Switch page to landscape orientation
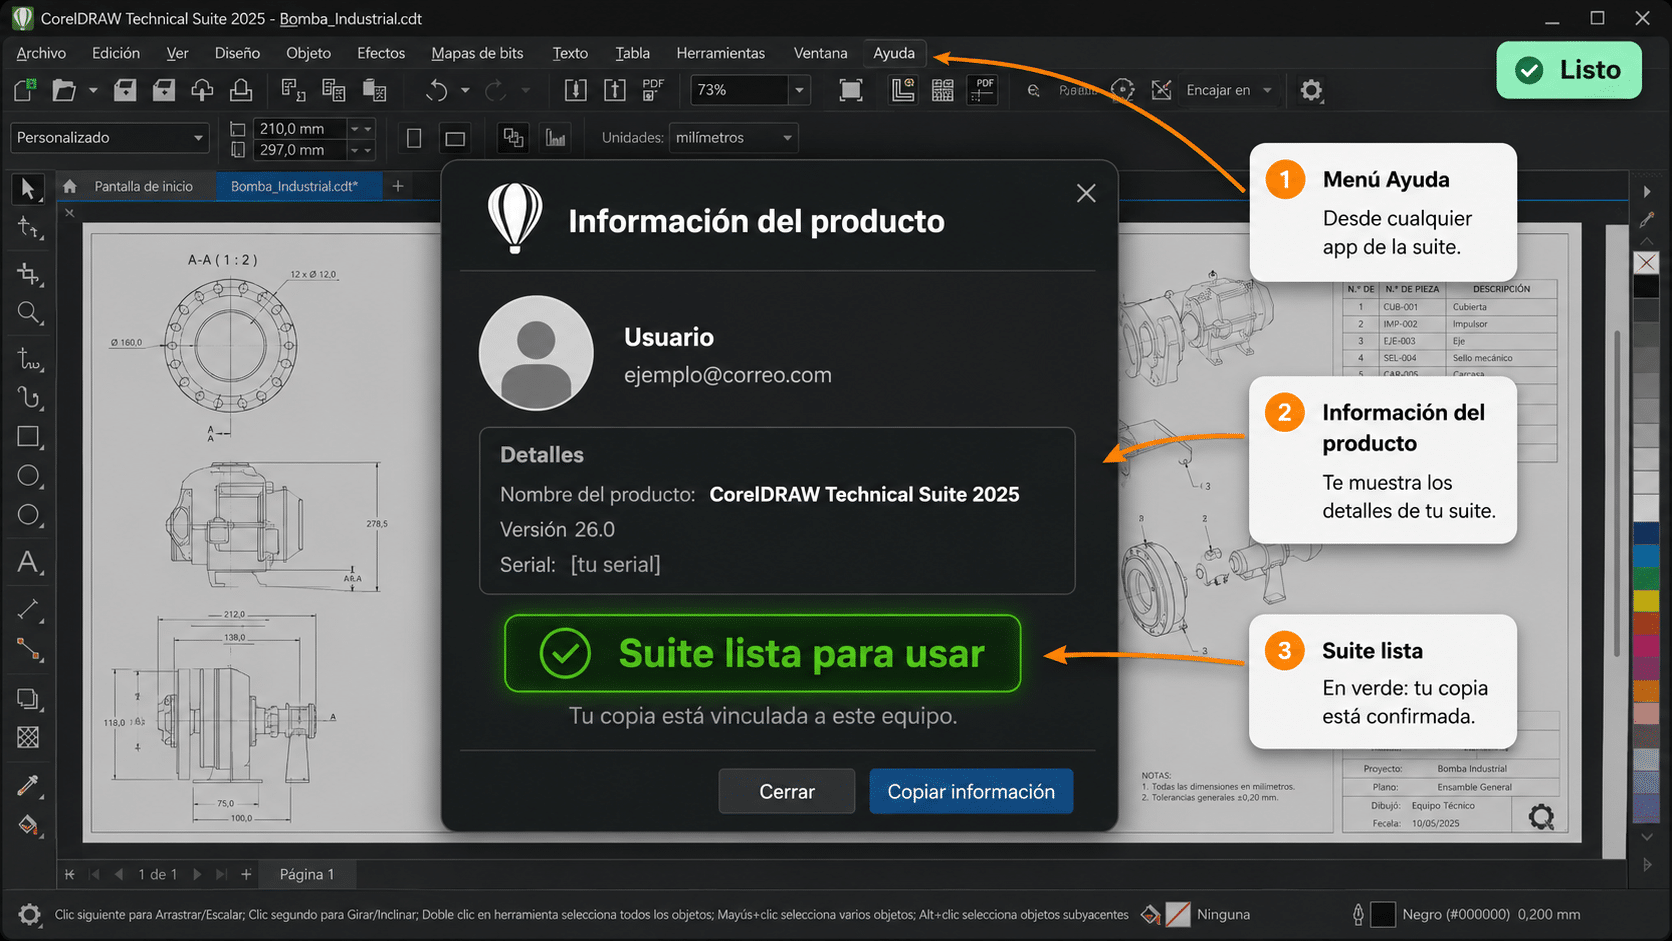The image size is (1672, 941). 455,138
